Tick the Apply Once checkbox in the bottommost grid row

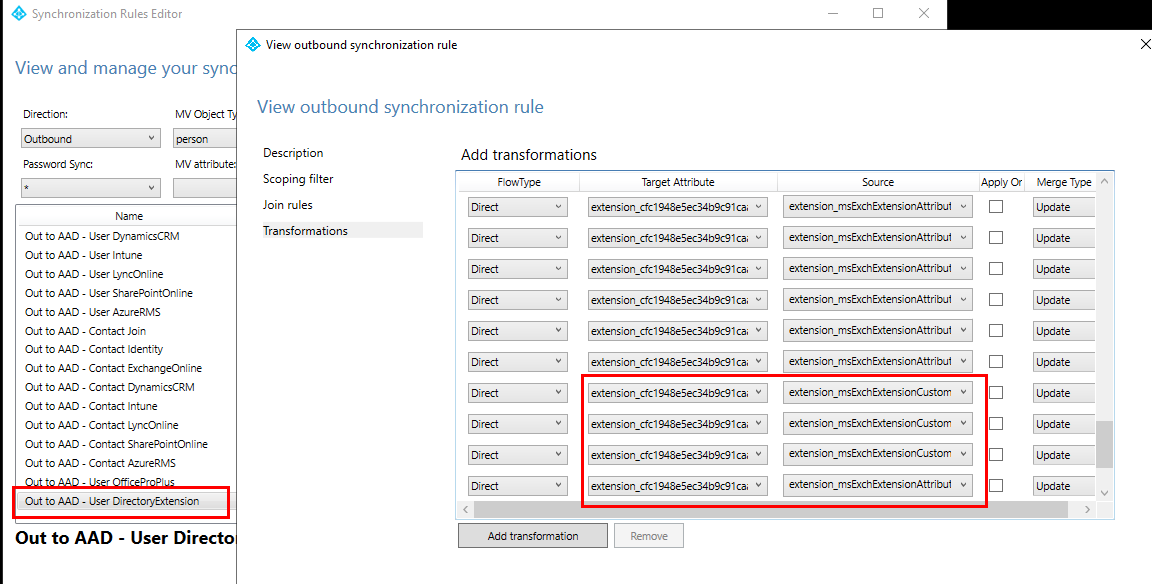(x=996, y=486)
